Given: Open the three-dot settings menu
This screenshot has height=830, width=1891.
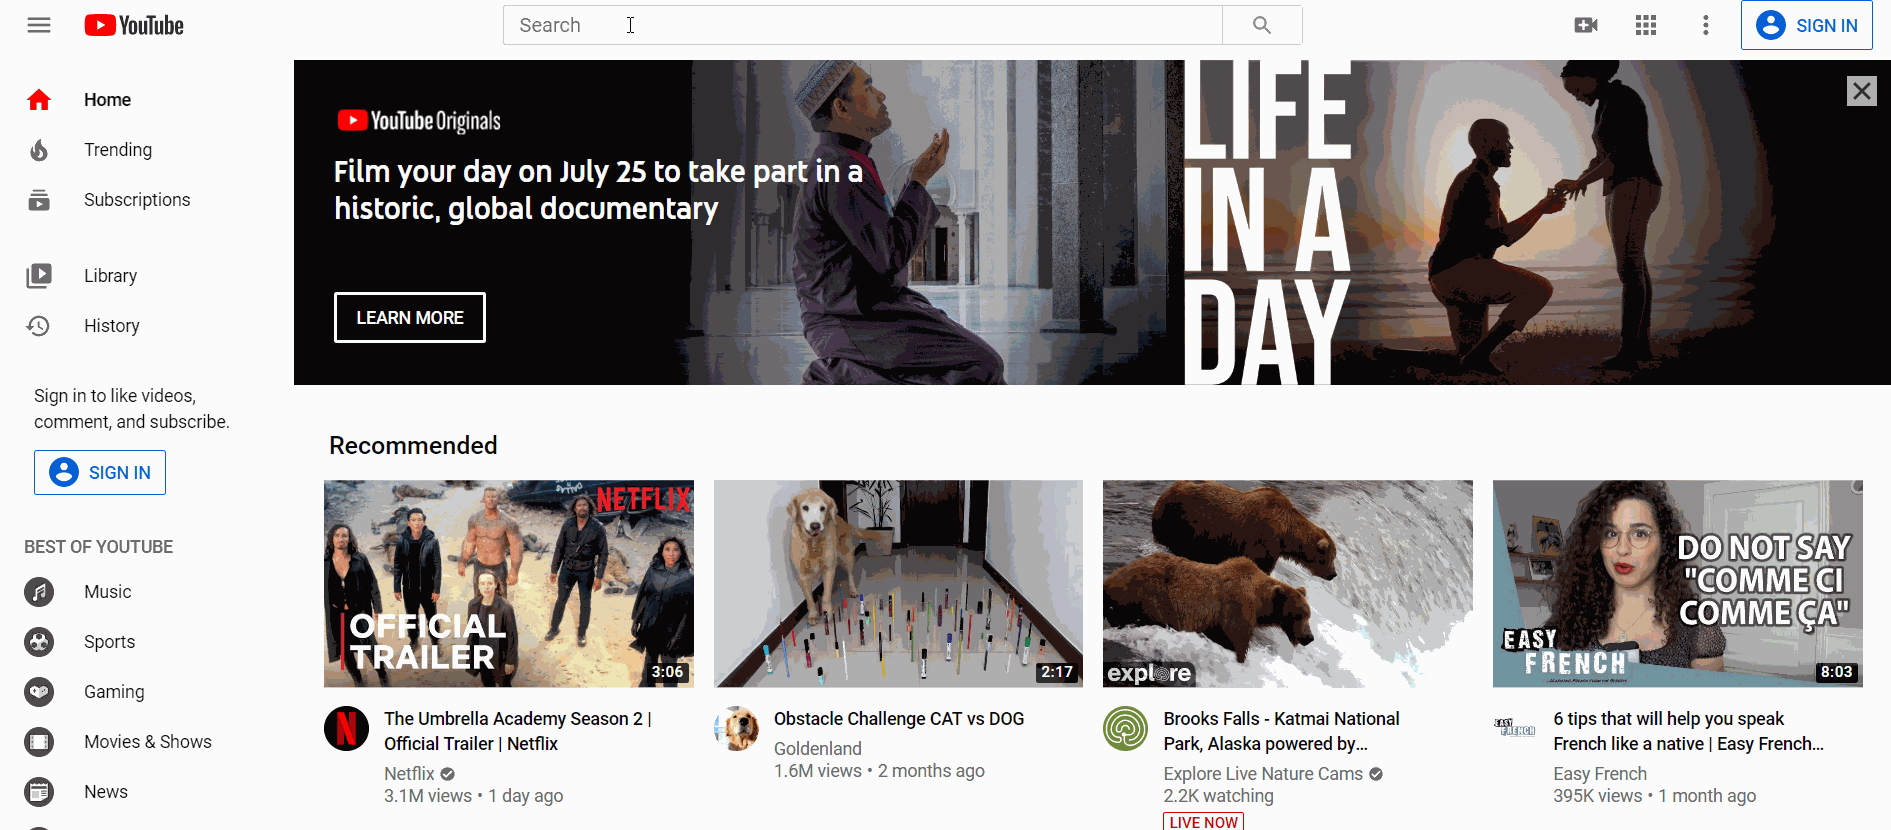Looking at the screenshot, I should [1706, 25].
